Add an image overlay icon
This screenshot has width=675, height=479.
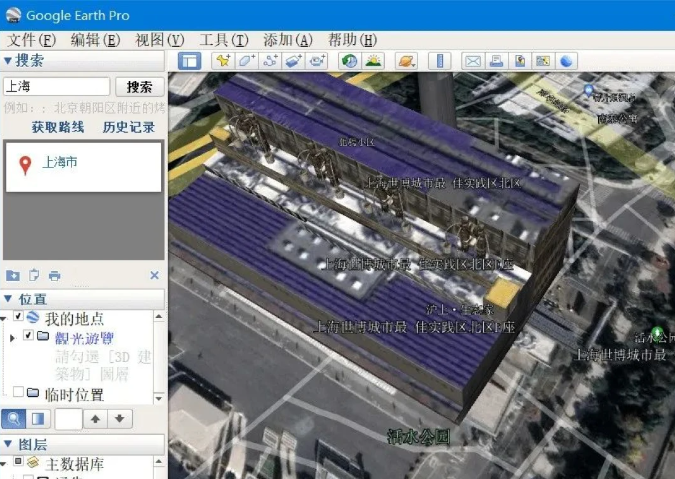(293, 61)
